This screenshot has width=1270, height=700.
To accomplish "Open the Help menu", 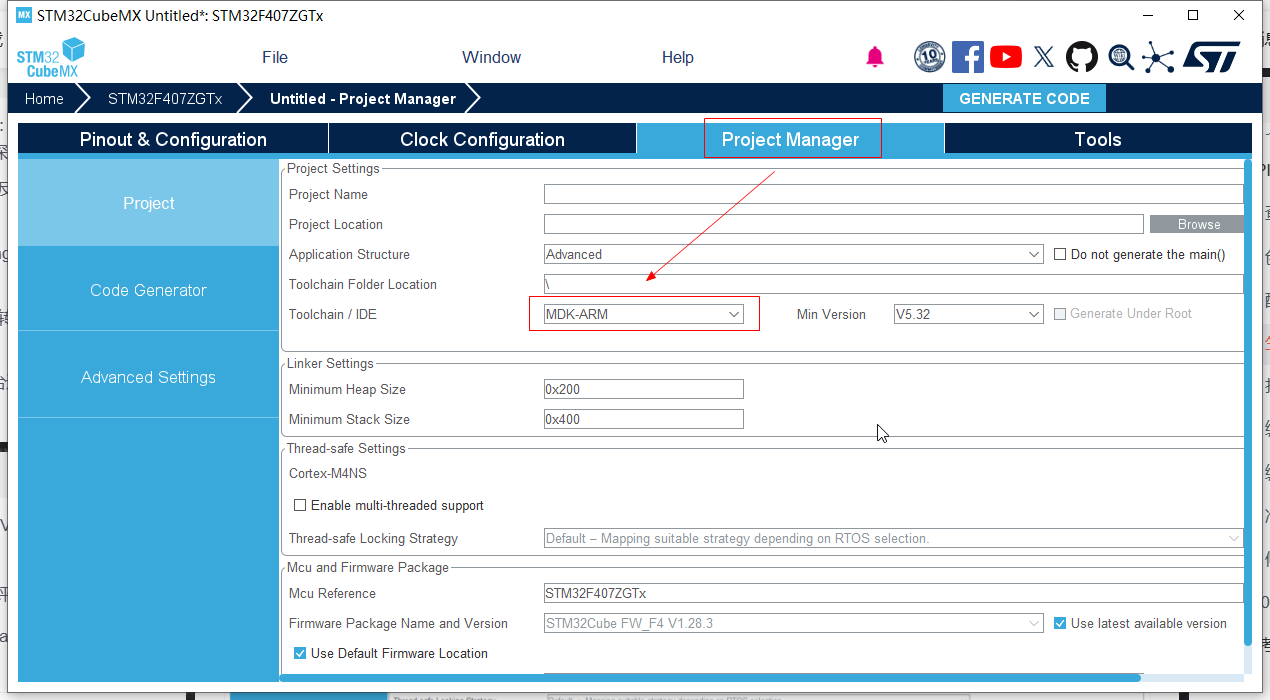I will [678, 57].
